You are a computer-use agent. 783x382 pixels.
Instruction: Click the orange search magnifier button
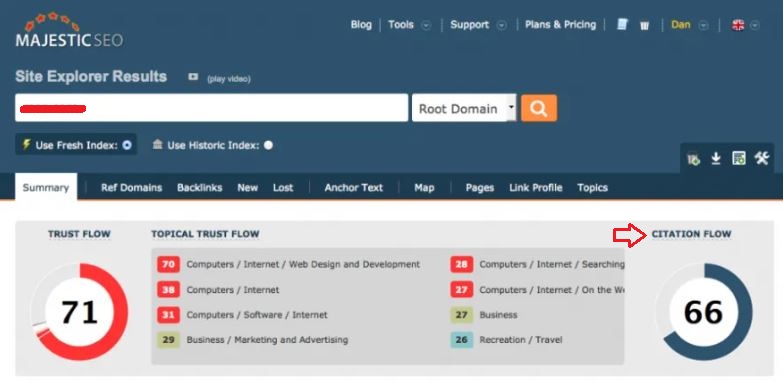pyautogui.click(x=539, y=108)
